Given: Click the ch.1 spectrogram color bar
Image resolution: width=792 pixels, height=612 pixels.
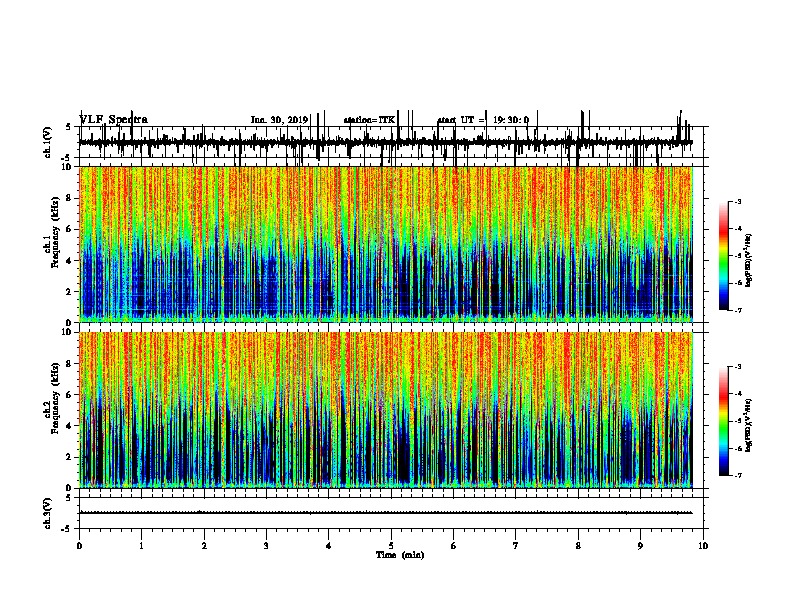Looking at the screenshot, I should pyautogui.click(x=724, y=256).
